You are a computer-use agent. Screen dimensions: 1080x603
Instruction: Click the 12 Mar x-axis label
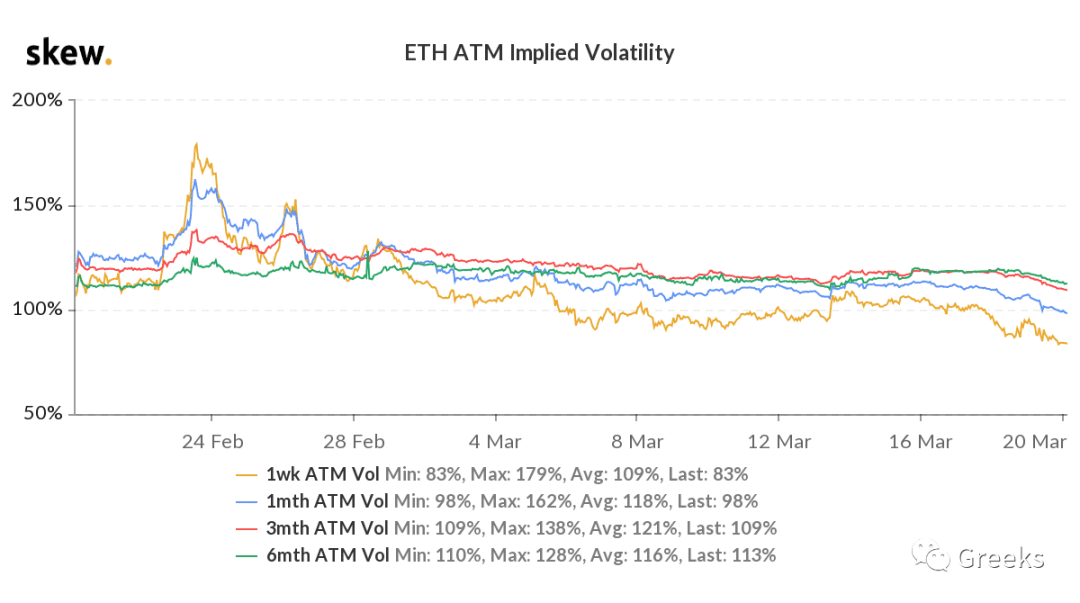[x=779, y=442]
